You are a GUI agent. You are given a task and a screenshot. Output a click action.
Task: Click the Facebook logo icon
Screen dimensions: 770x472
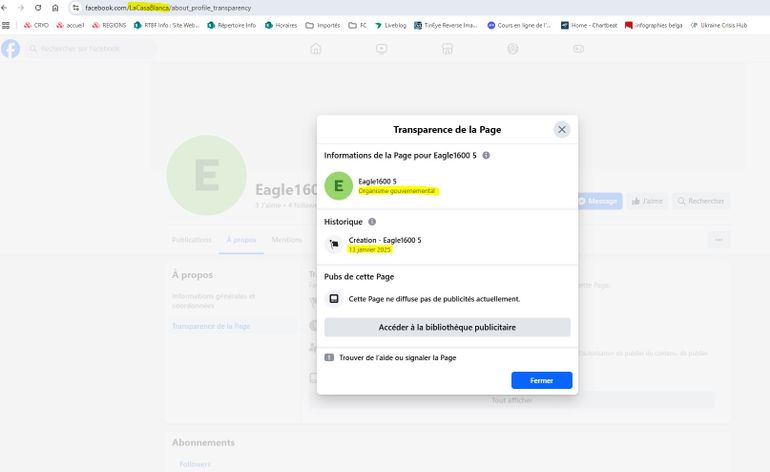tap(10, 48)
